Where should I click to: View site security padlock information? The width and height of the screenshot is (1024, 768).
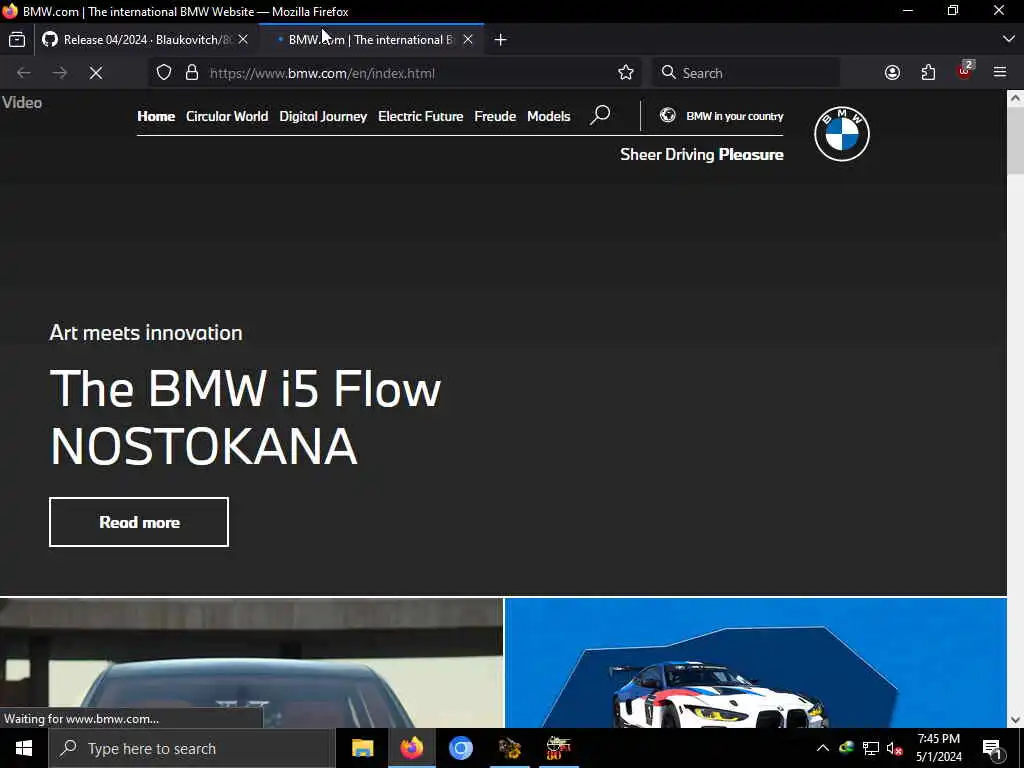point(191,72)
